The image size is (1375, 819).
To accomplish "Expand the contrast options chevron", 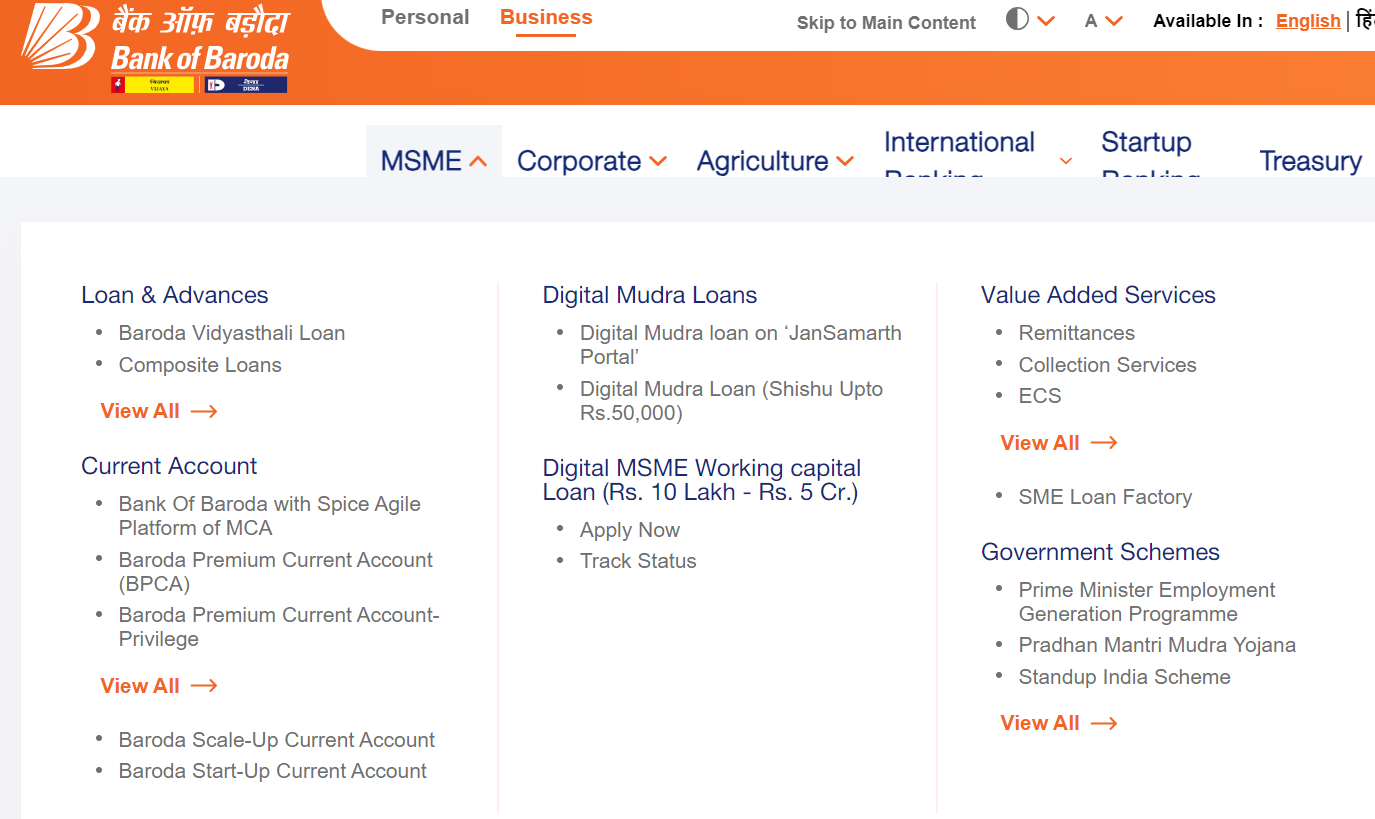I will click(x=1046, y=21).
